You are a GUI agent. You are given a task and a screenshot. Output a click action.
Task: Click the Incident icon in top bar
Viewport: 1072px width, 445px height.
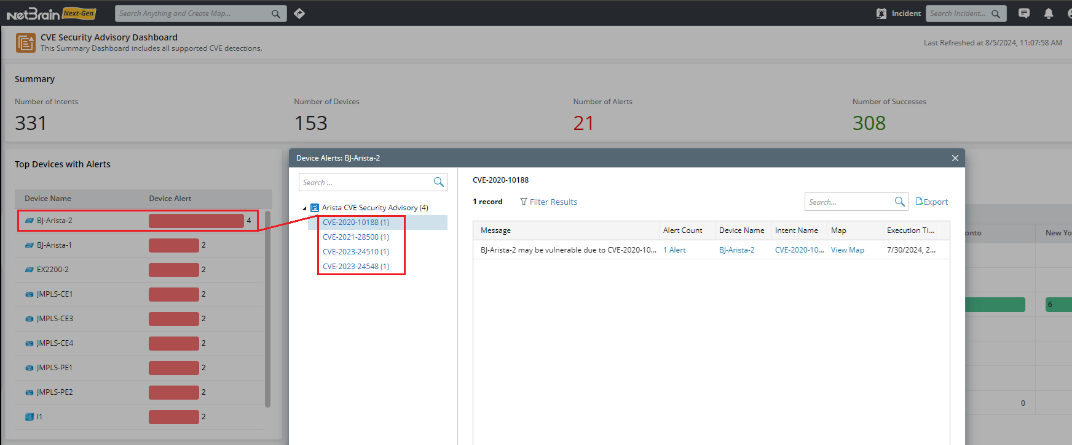[x=881, y=13]
